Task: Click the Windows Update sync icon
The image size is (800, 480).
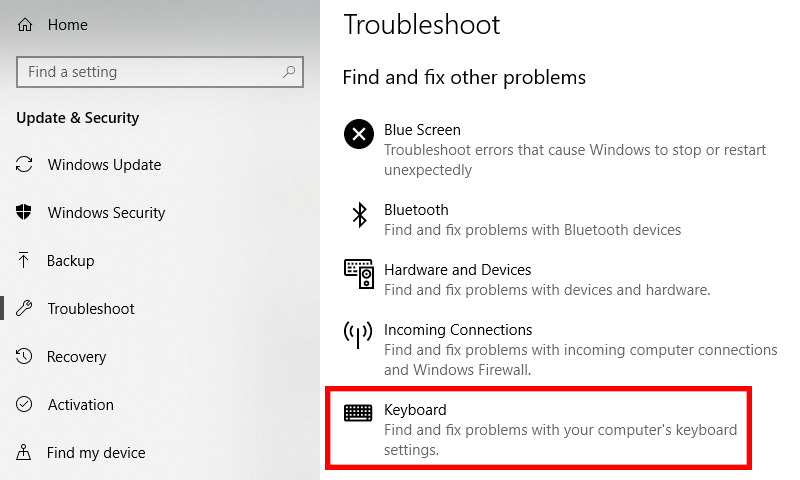Action: click(x=25, y=165)
